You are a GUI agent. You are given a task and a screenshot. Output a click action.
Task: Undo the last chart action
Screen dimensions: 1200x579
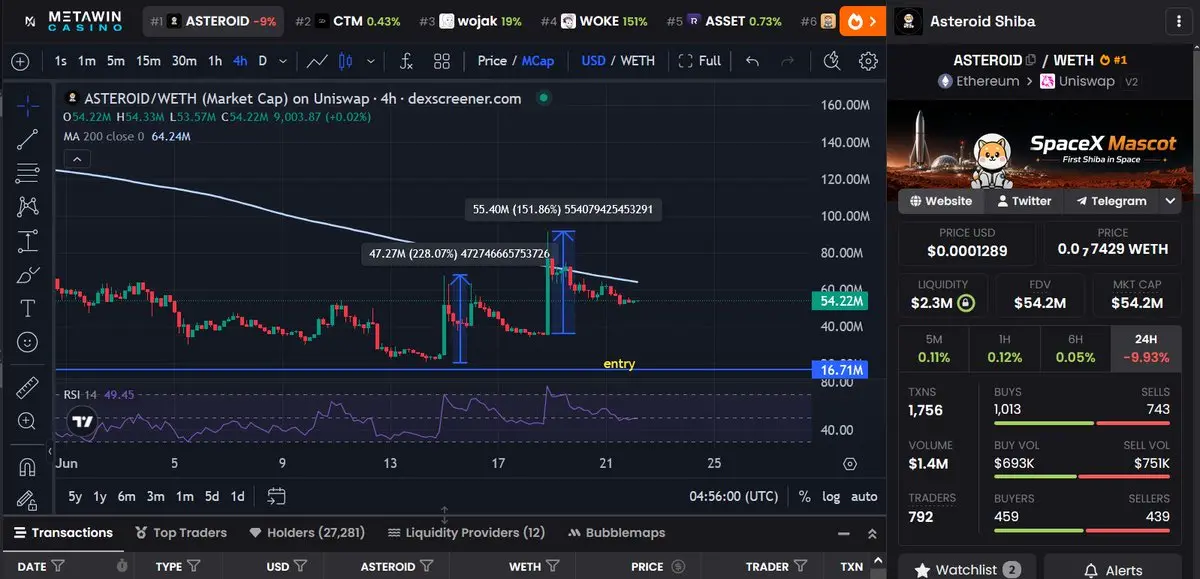pos(753,61)
